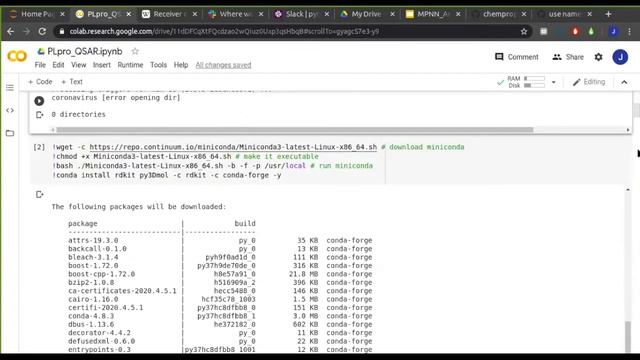Open the Help menu

pyautogui.click(x=181, y=65)
